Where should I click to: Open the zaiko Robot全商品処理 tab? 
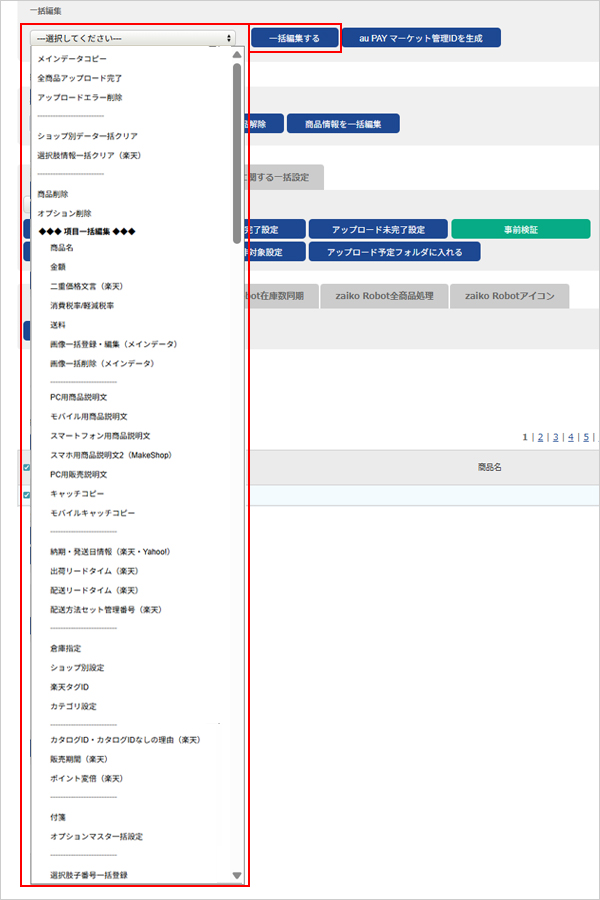[384, 296]
